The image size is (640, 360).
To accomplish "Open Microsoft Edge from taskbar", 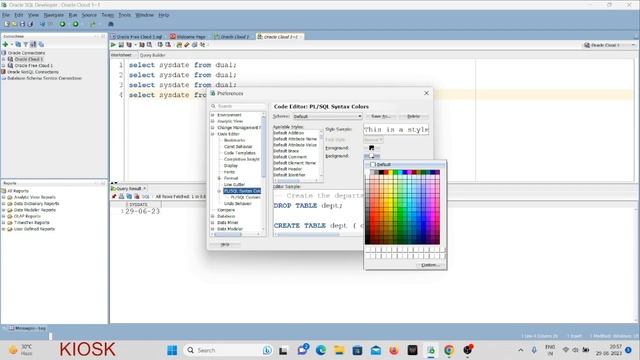I will (321, 350).
